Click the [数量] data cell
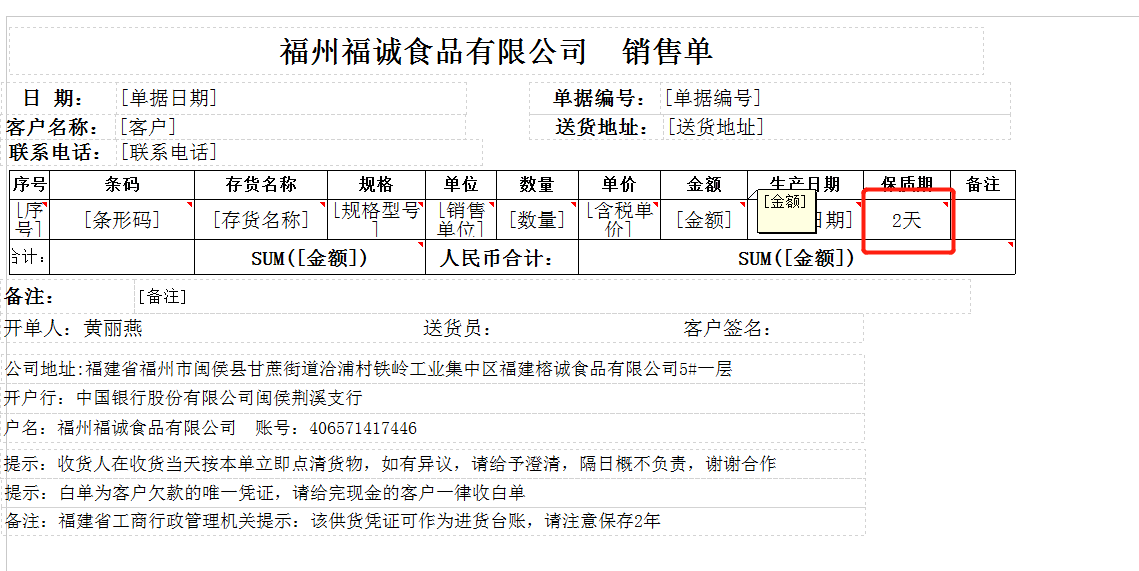Screen dimensions: 1139x571 538,219
